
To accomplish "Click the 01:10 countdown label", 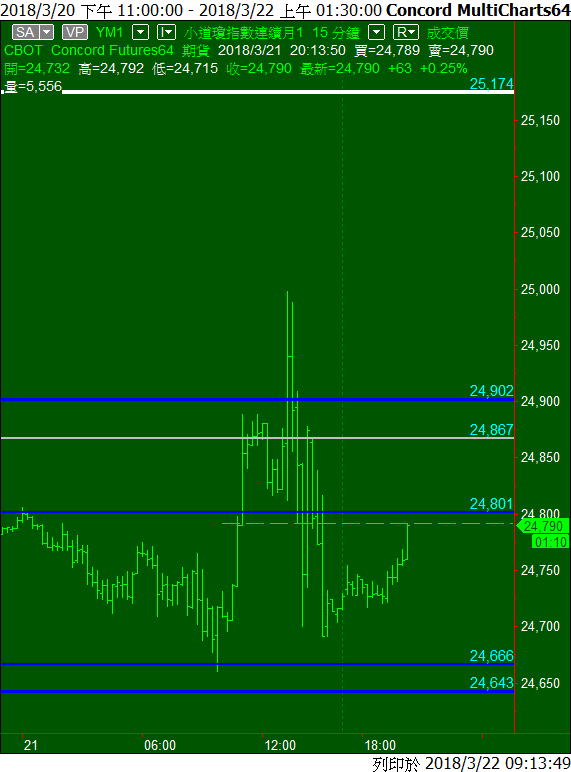I will (551, 543).
